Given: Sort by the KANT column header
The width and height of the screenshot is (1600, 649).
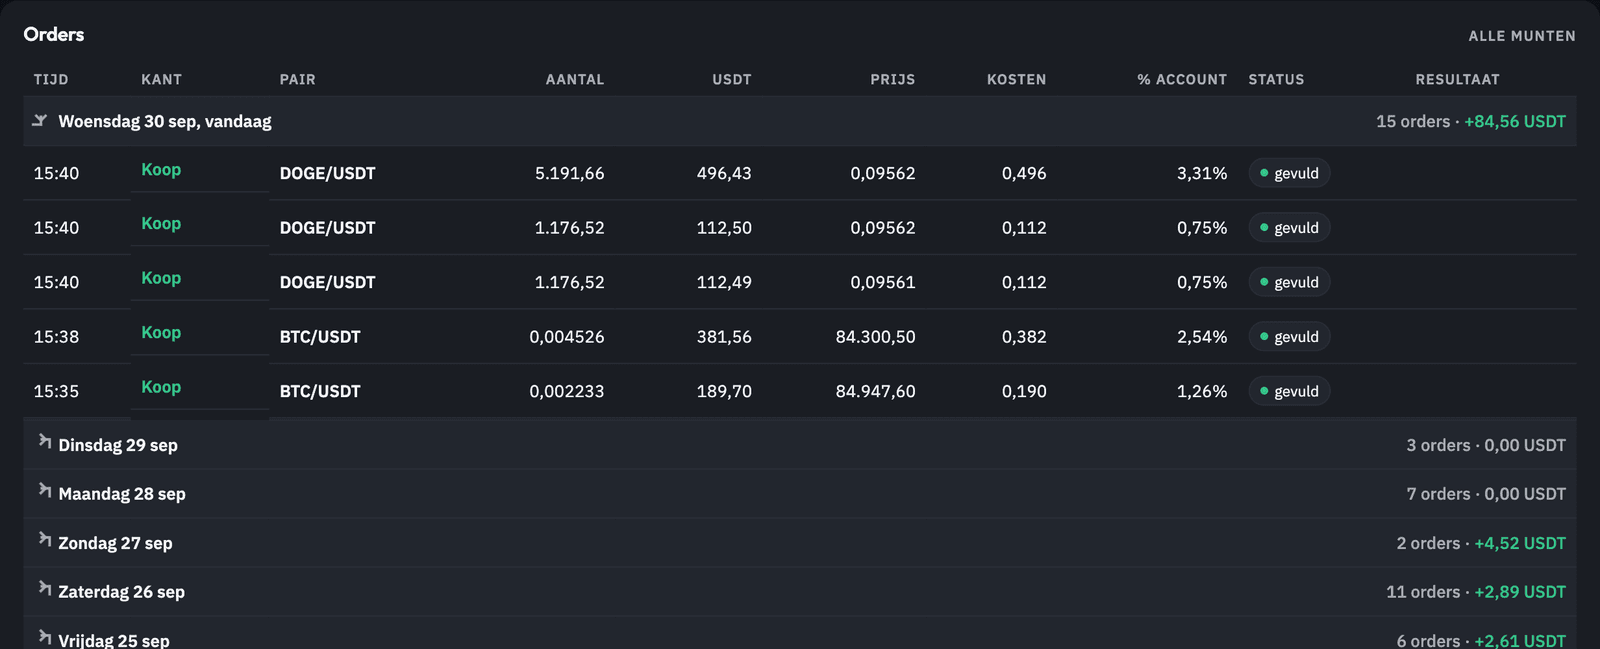Looking at the screenshot, I should point(161,79).
